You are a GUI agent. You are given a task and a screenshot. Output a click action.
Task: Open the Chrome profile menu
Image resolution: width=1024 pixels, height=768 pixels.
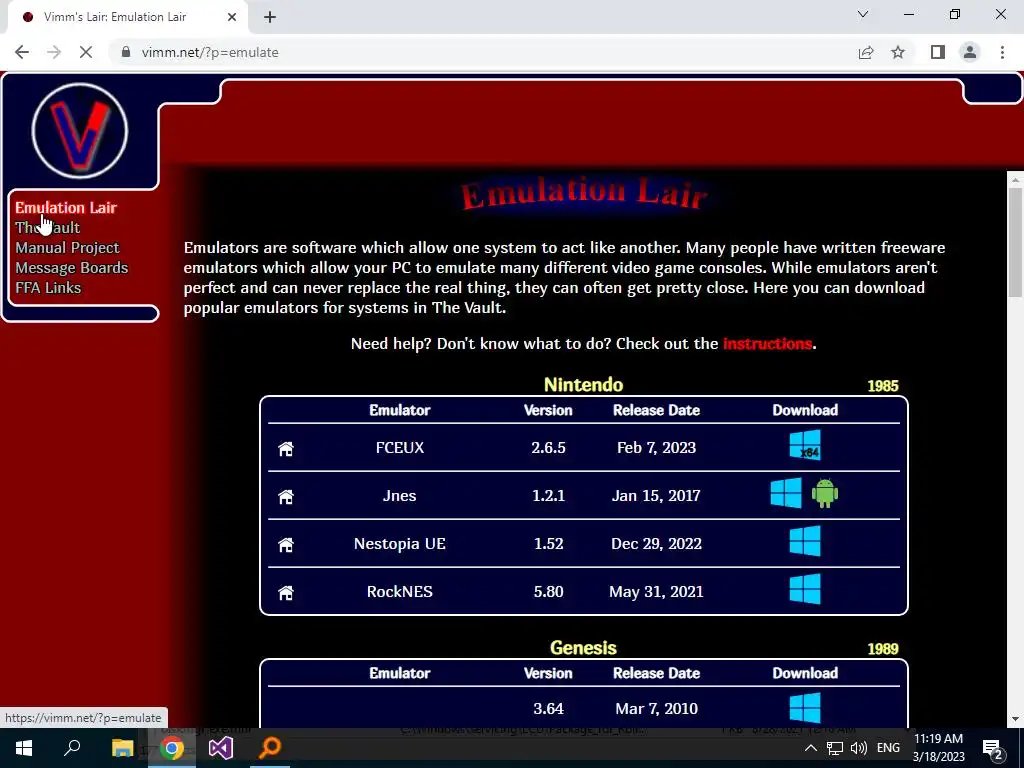pos(970,52)
